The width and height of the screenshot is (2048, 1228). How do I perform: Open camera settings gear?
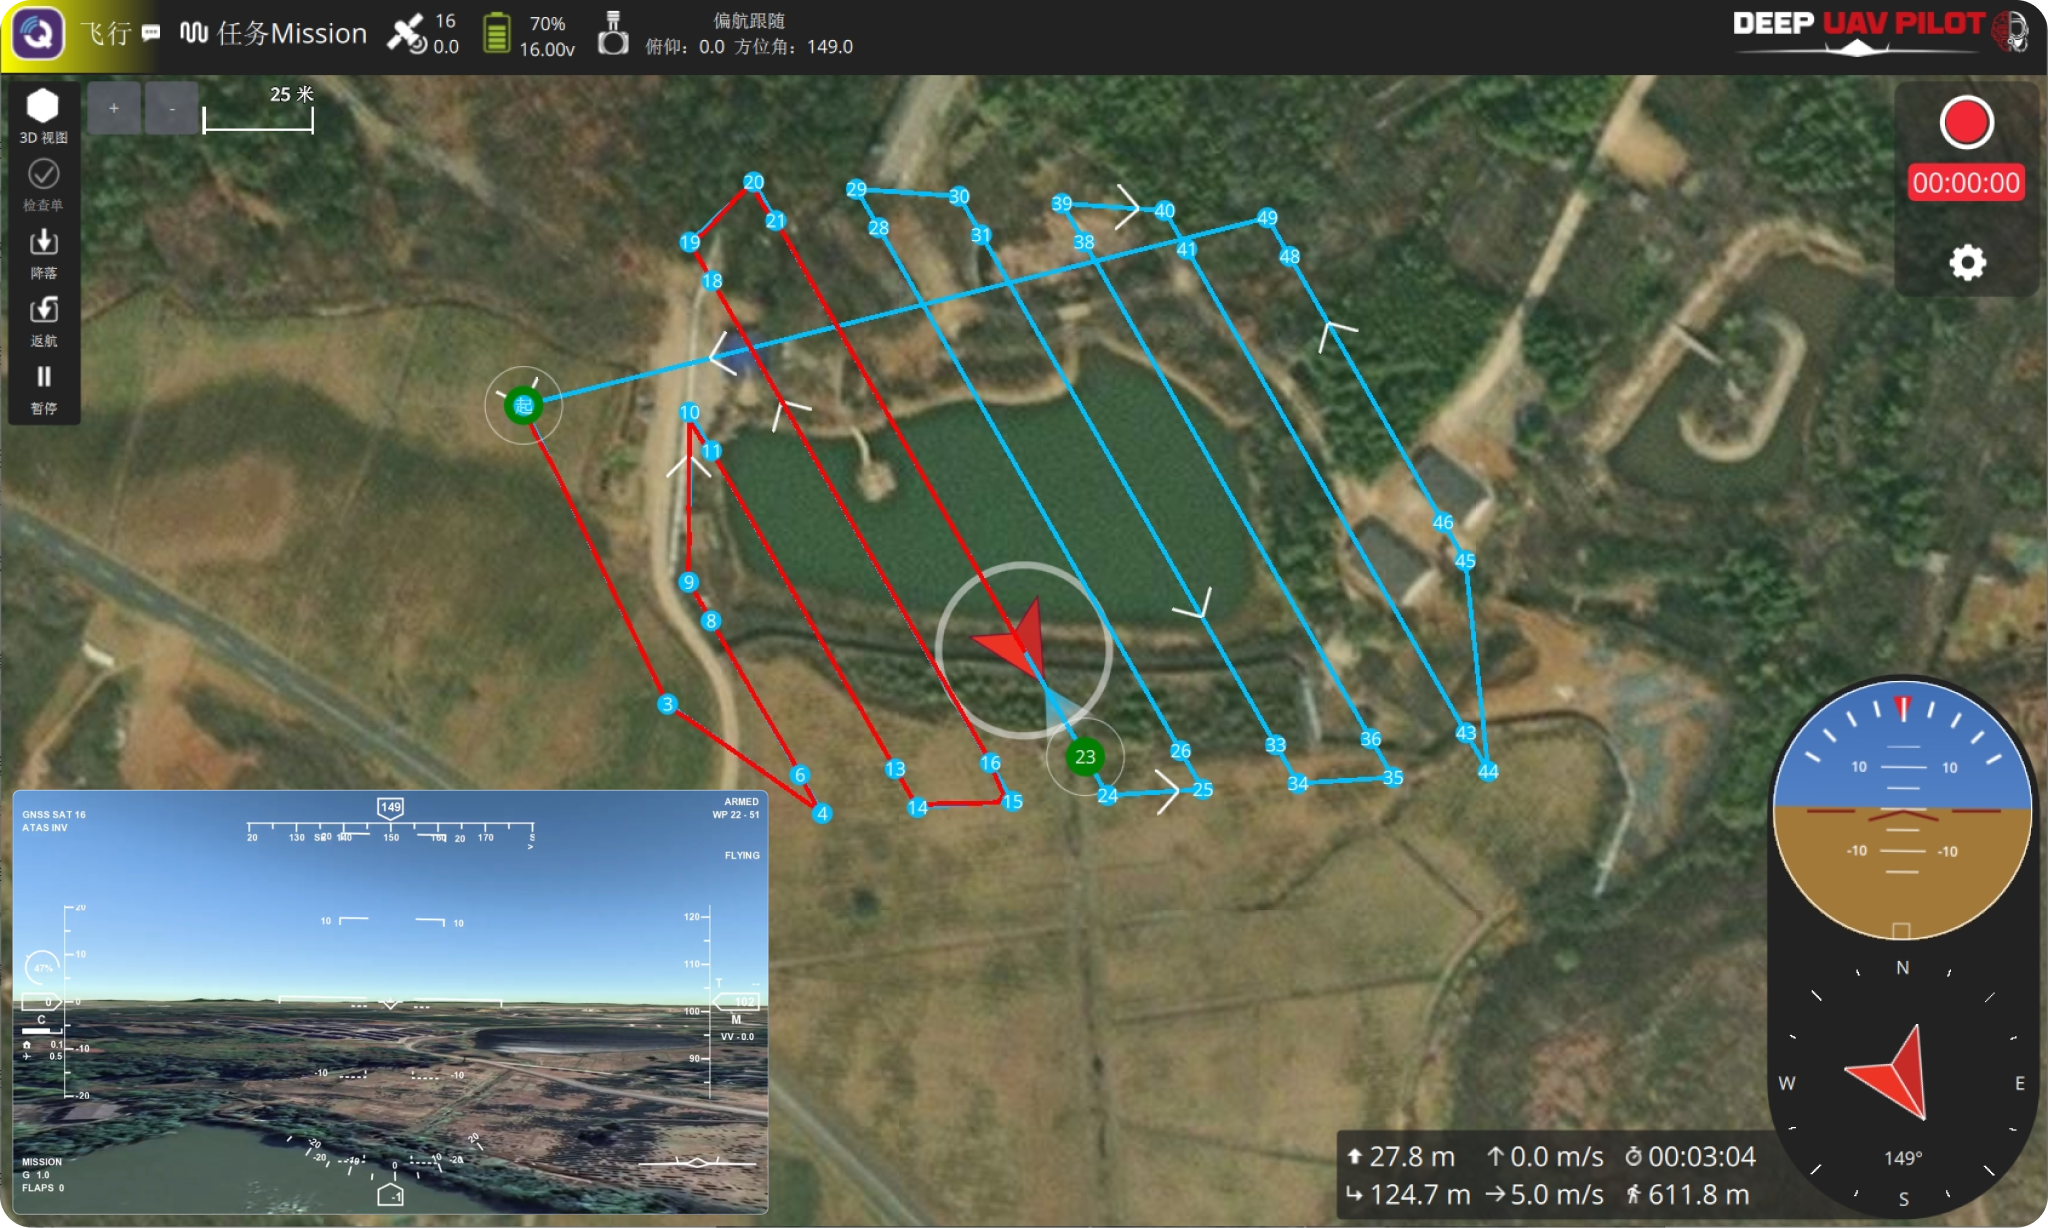(x=1967, y=263)
